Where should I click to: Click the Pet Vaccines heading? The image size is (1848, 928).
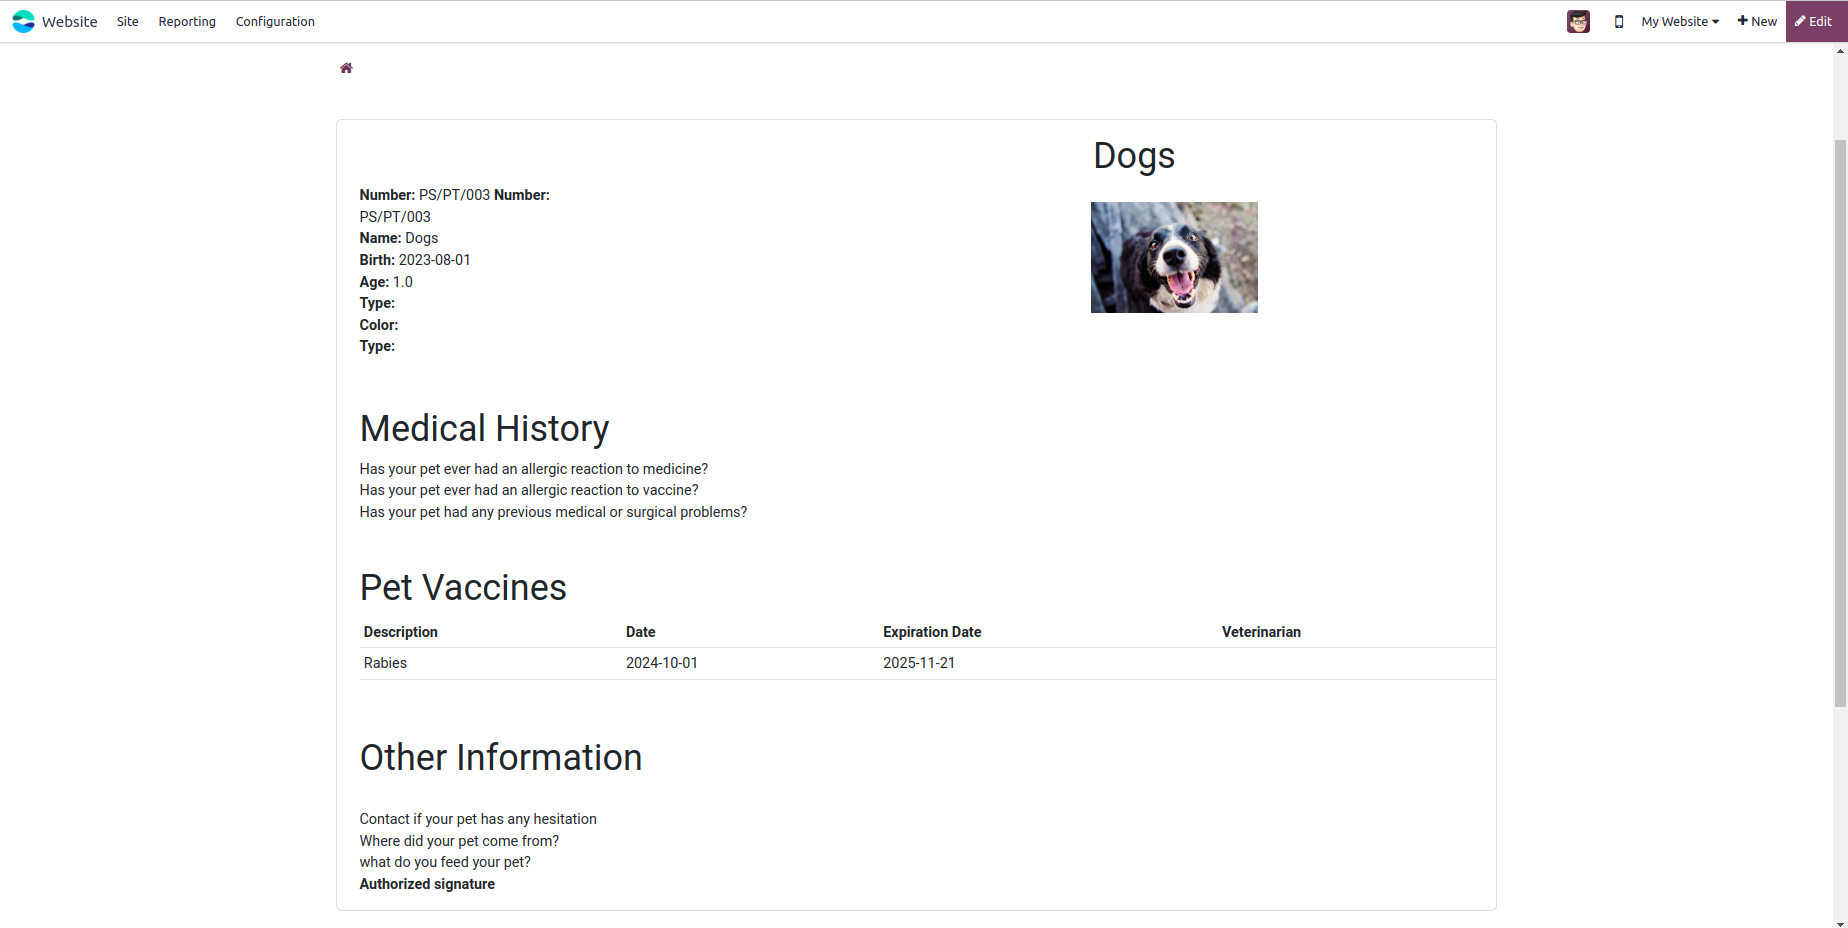(463, 587)
